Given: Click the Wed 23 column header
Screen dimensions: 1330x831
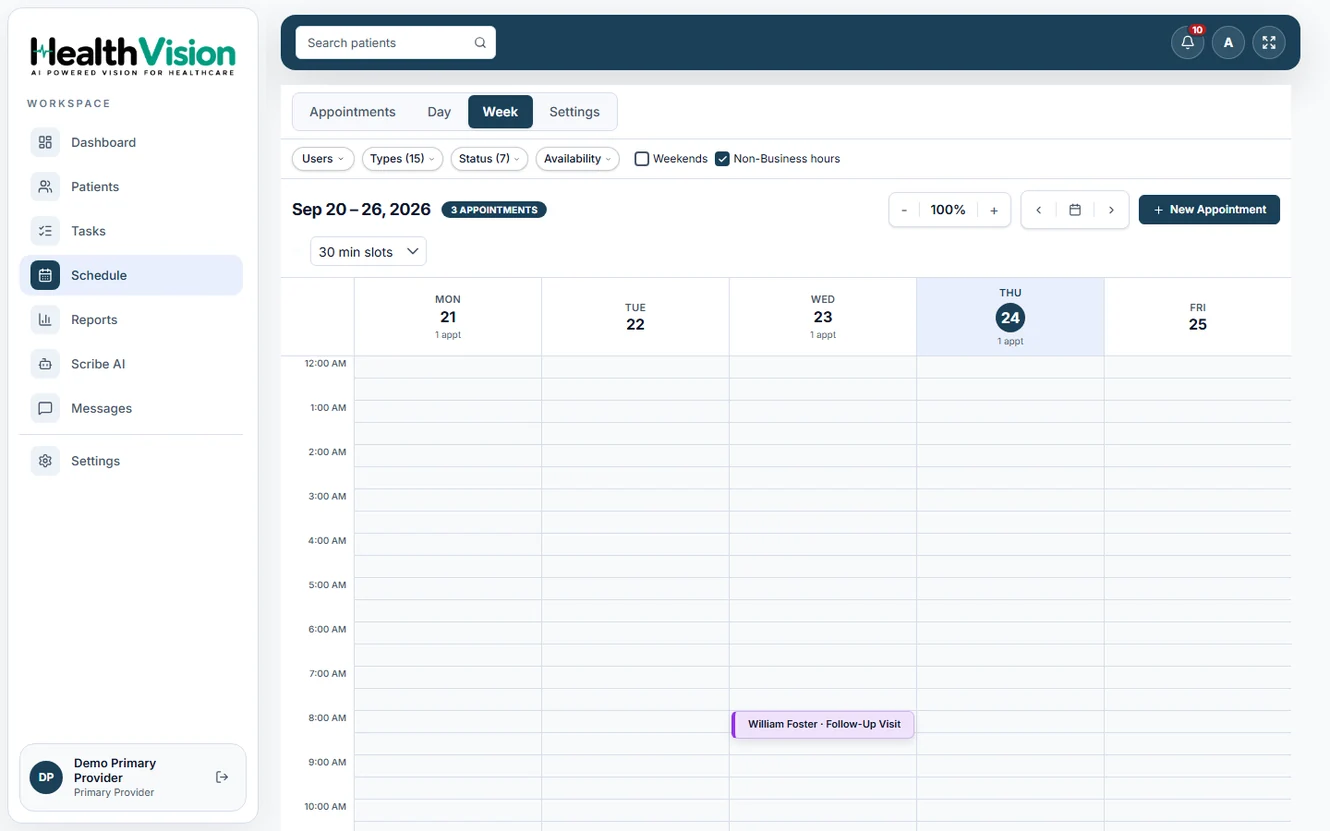Looking at the screenshot, I should [x=823, y=316].
